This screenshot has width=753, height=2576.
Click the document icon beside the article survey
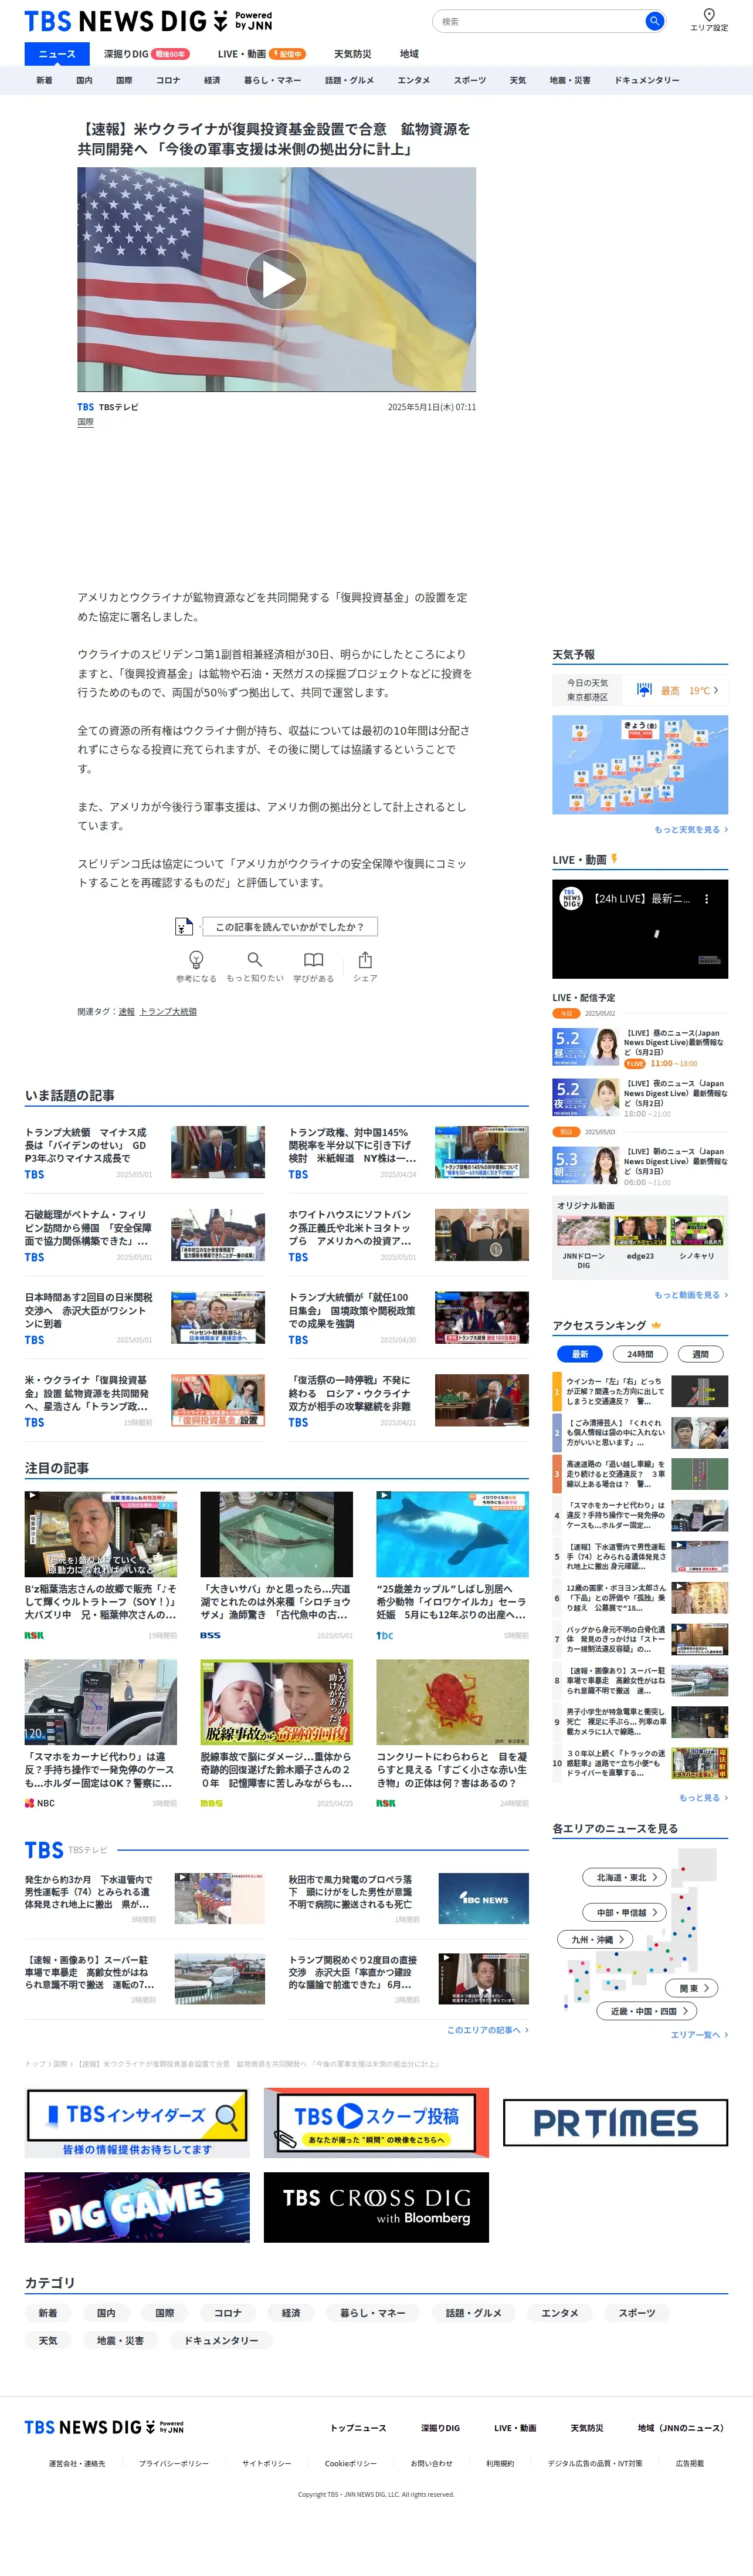tap(183, 927)
